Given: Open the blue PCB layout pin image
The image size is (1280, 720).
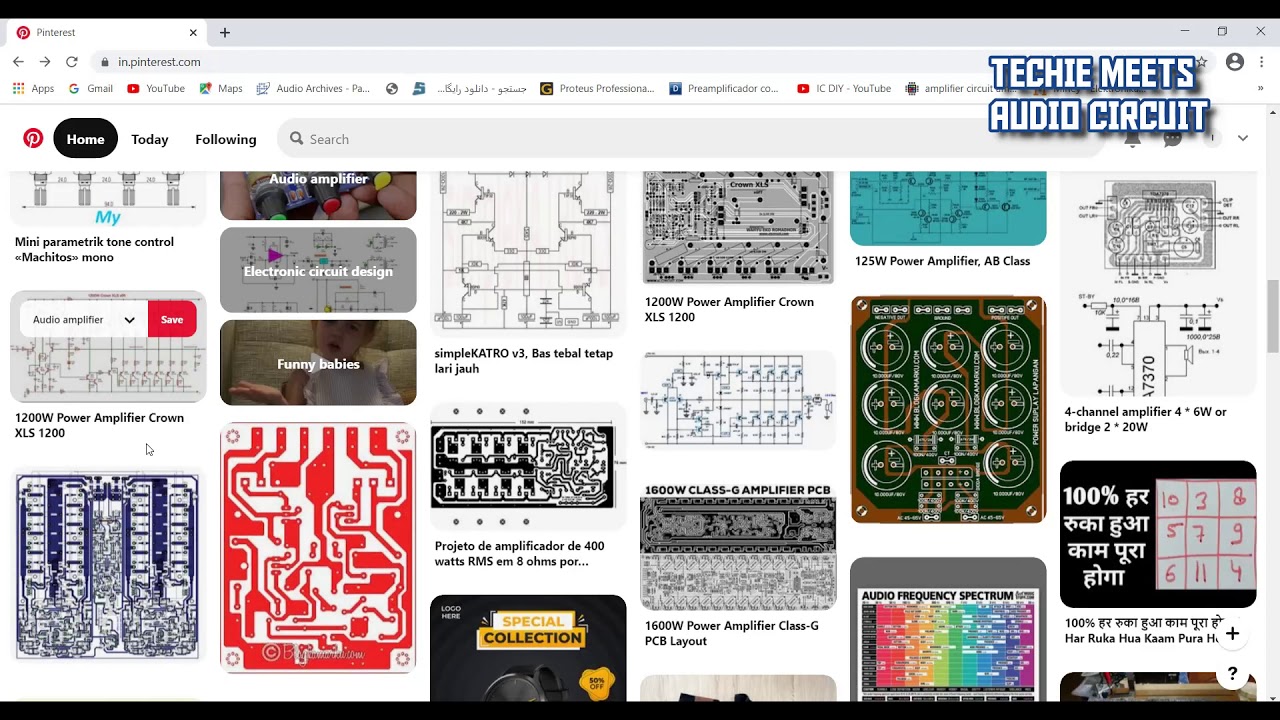Looking at the screenshot, I should tap(108, 566).
